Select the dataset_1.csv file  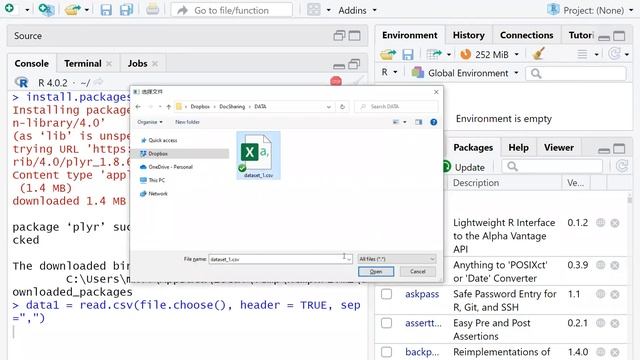pos(258,156)
